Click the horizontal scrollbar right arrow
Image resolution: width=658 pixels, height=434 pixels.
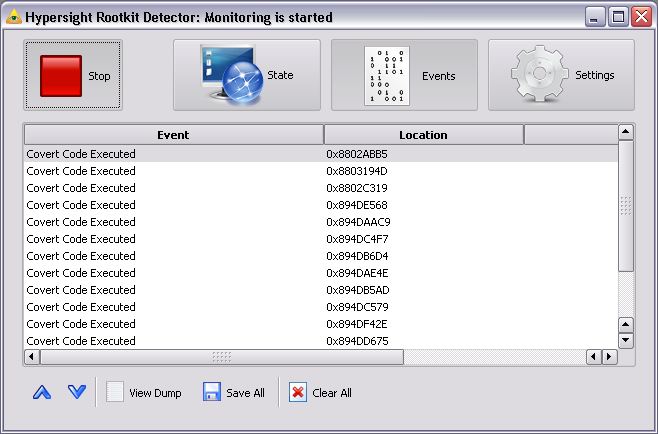coord(610,357)
